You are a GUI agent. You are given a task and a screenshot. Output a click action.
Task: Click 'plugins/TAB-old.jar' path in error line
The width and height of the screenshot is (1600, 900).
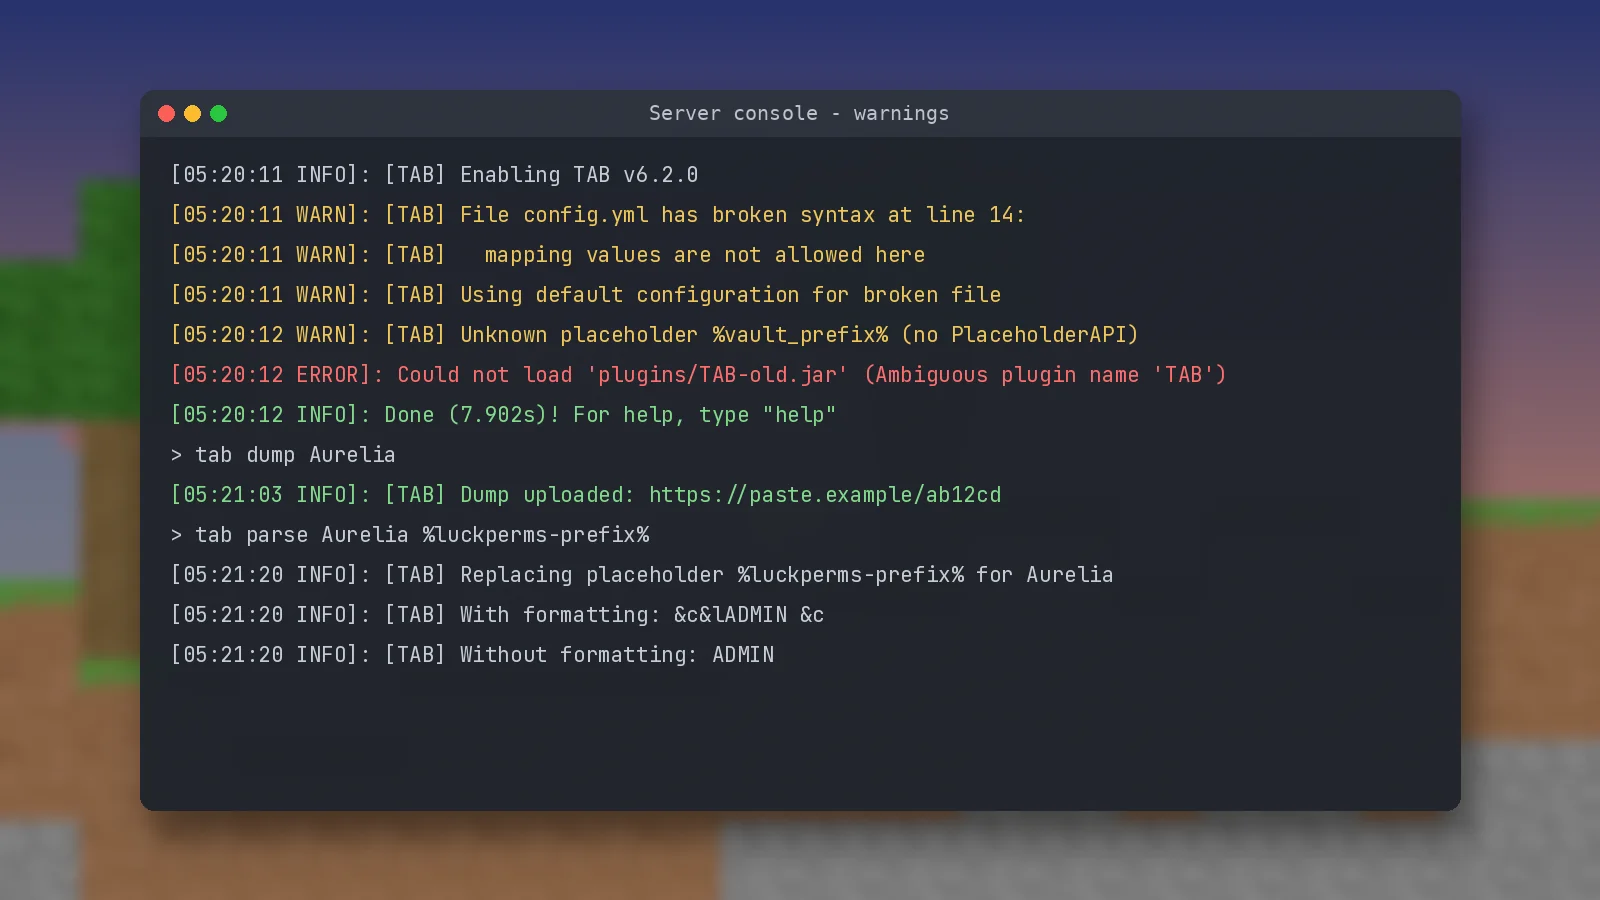717,375
